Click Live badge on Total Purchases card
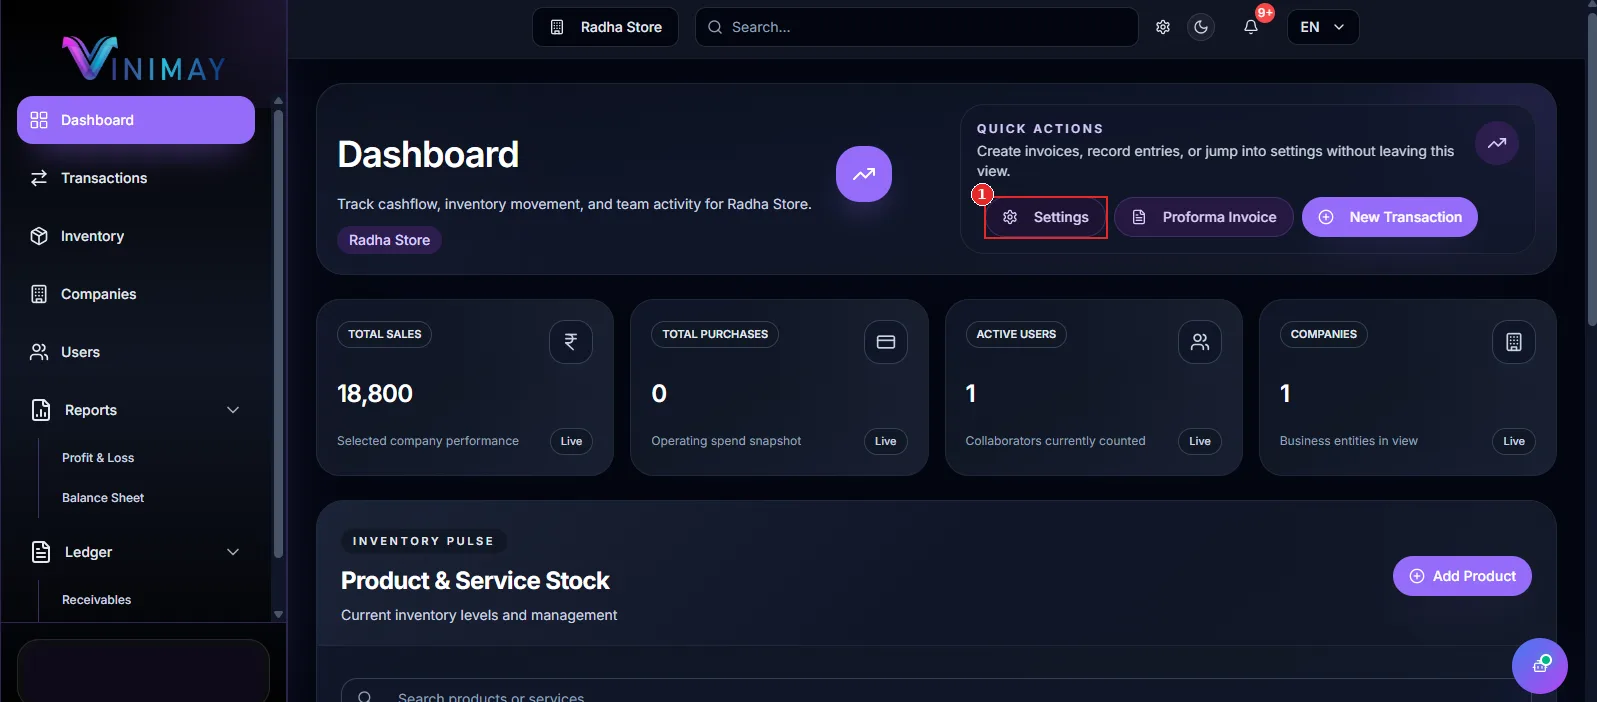This screenshot has width=1597, height=702. pos(886,441)
